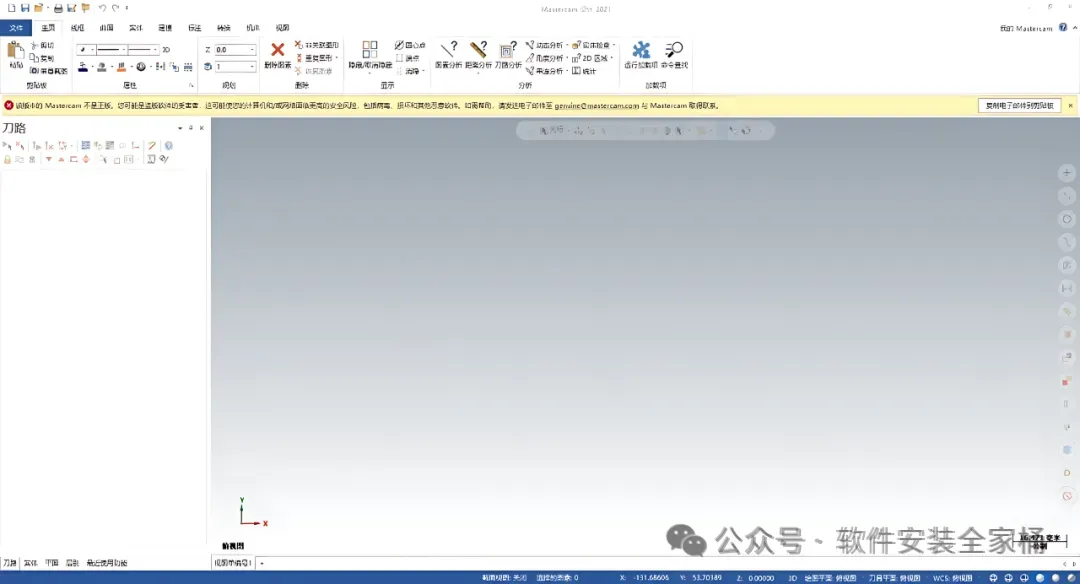The width and height of the screenshot is (1080, 584).
Task: Toggle auto-hide pin on toolpath panel
Action: [x=191, y=128]
